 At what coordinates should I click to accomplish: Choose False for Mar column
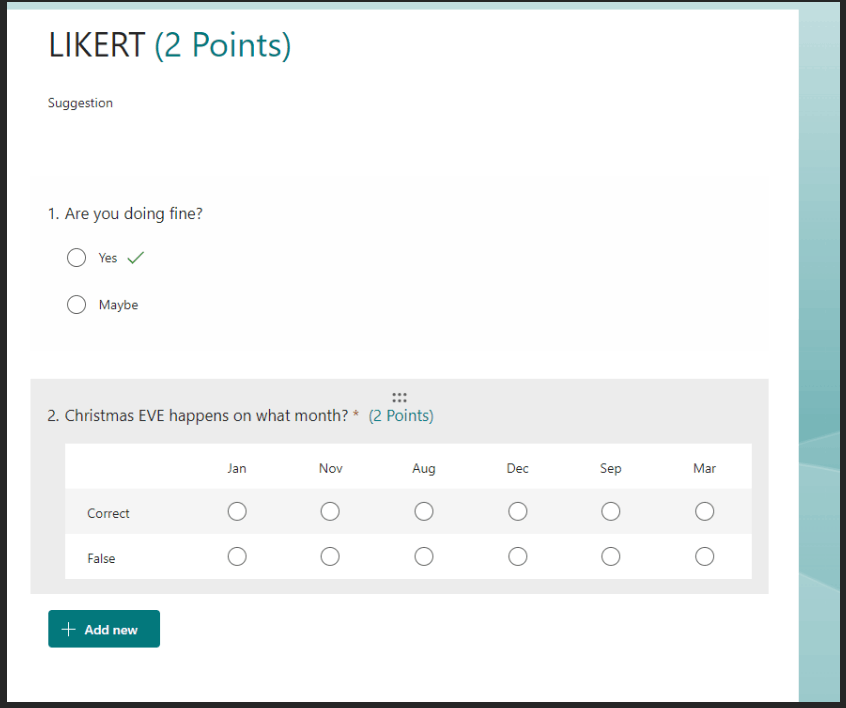pyautogui.click(x=705, y=556)
